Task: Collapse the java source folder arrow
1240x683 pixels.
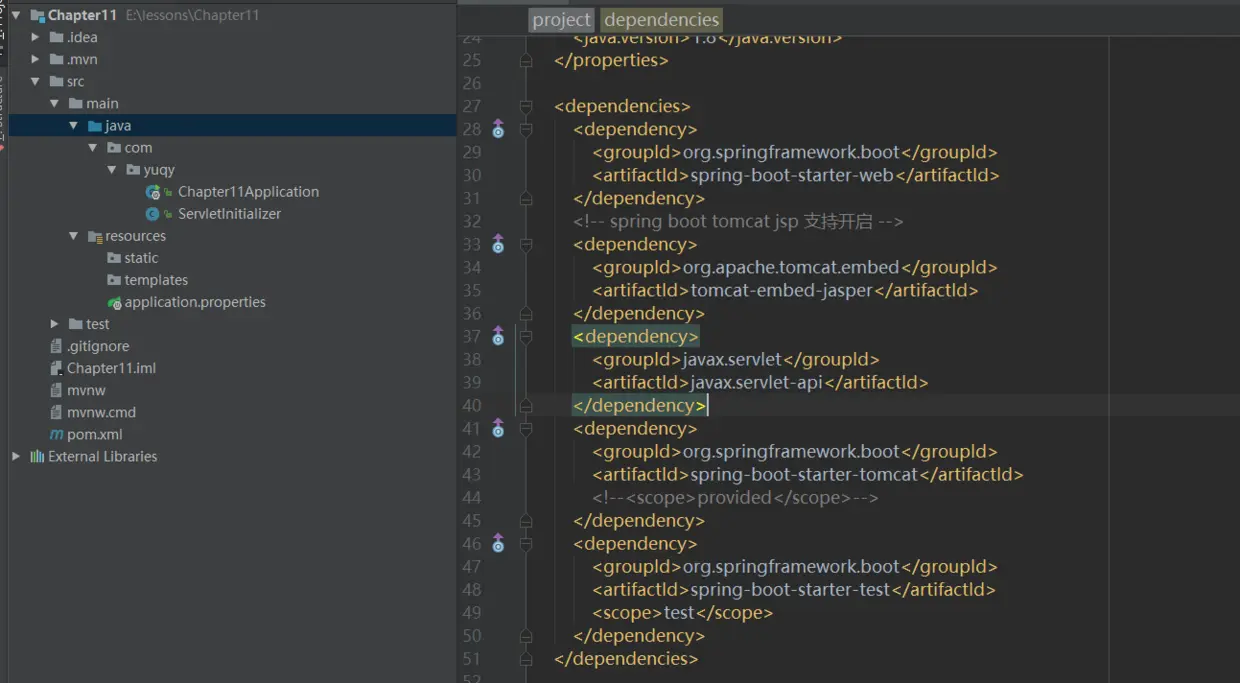Action: point(73,125)
